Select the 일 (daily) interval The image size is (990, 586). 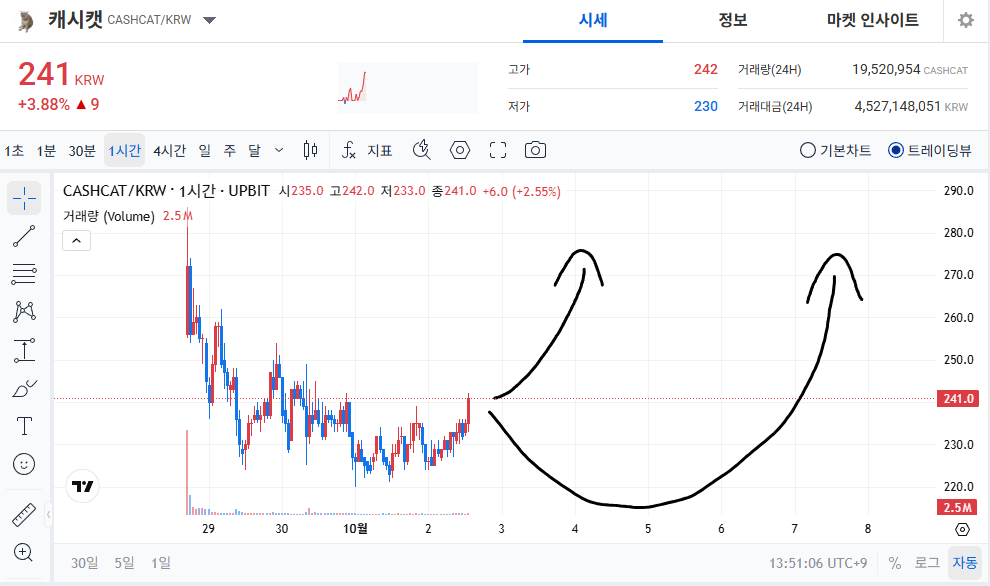point(205,150)
